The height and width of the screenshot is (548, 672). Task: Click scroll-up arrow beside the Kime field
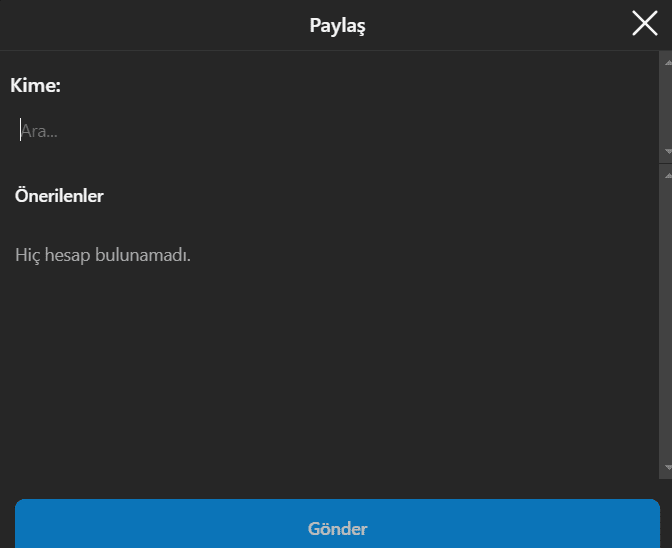[668, 63]
